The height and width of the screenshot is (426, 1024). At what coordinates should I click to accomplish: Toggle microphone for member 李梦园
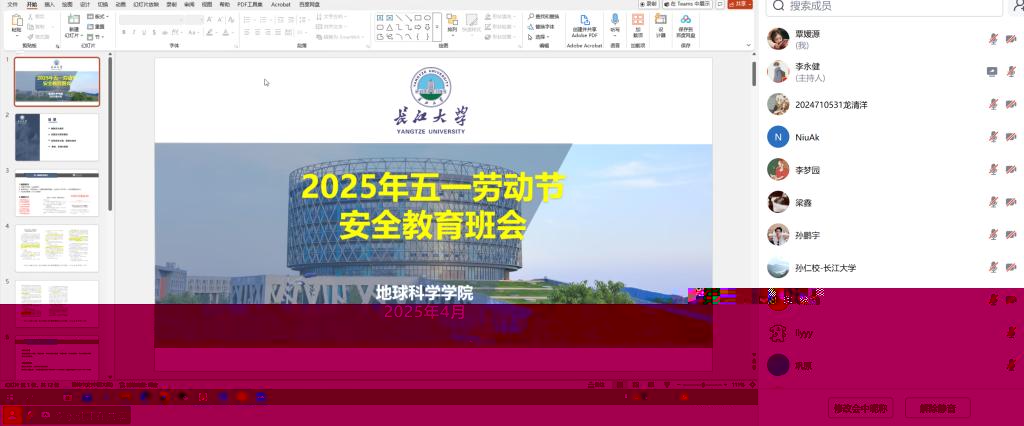click(993, 170)
